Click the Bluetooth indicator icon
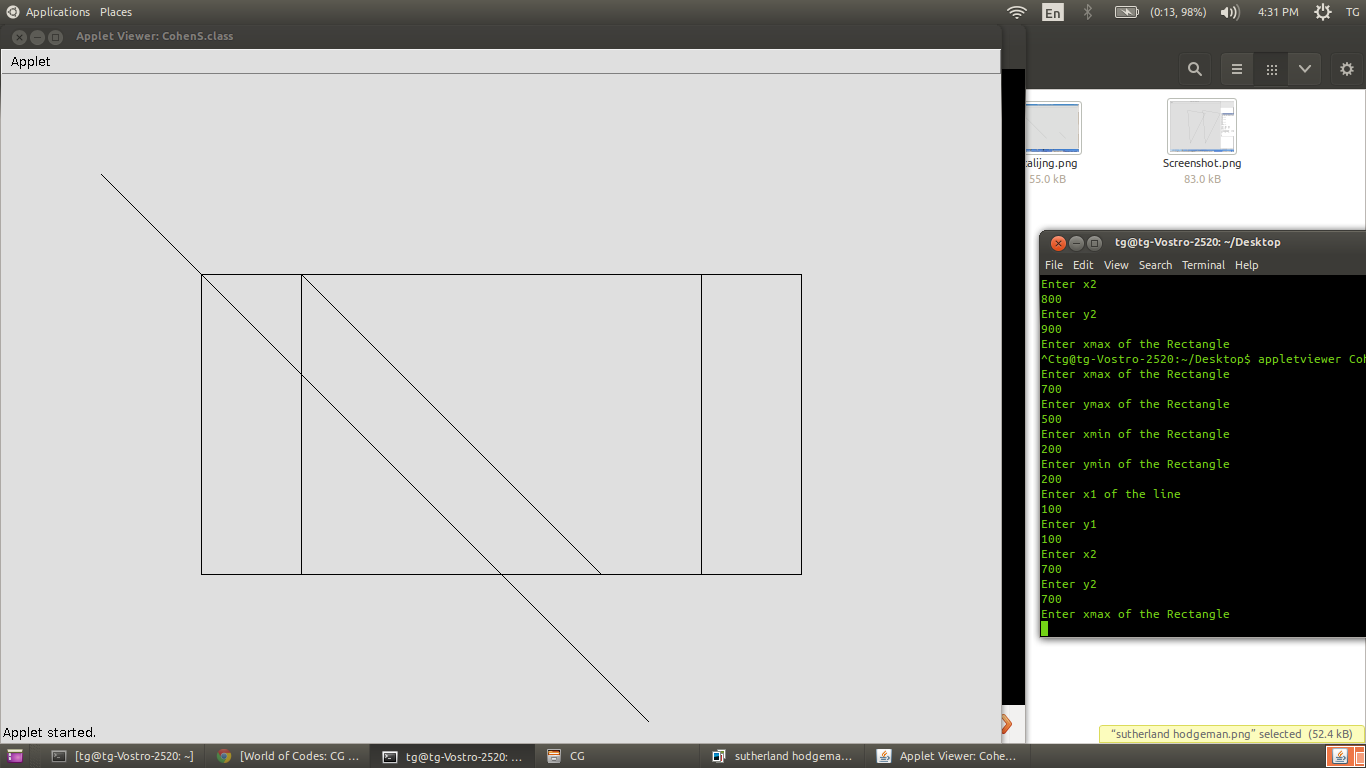This screenshot has height=768, width=1366. (x=1089, y=12)
